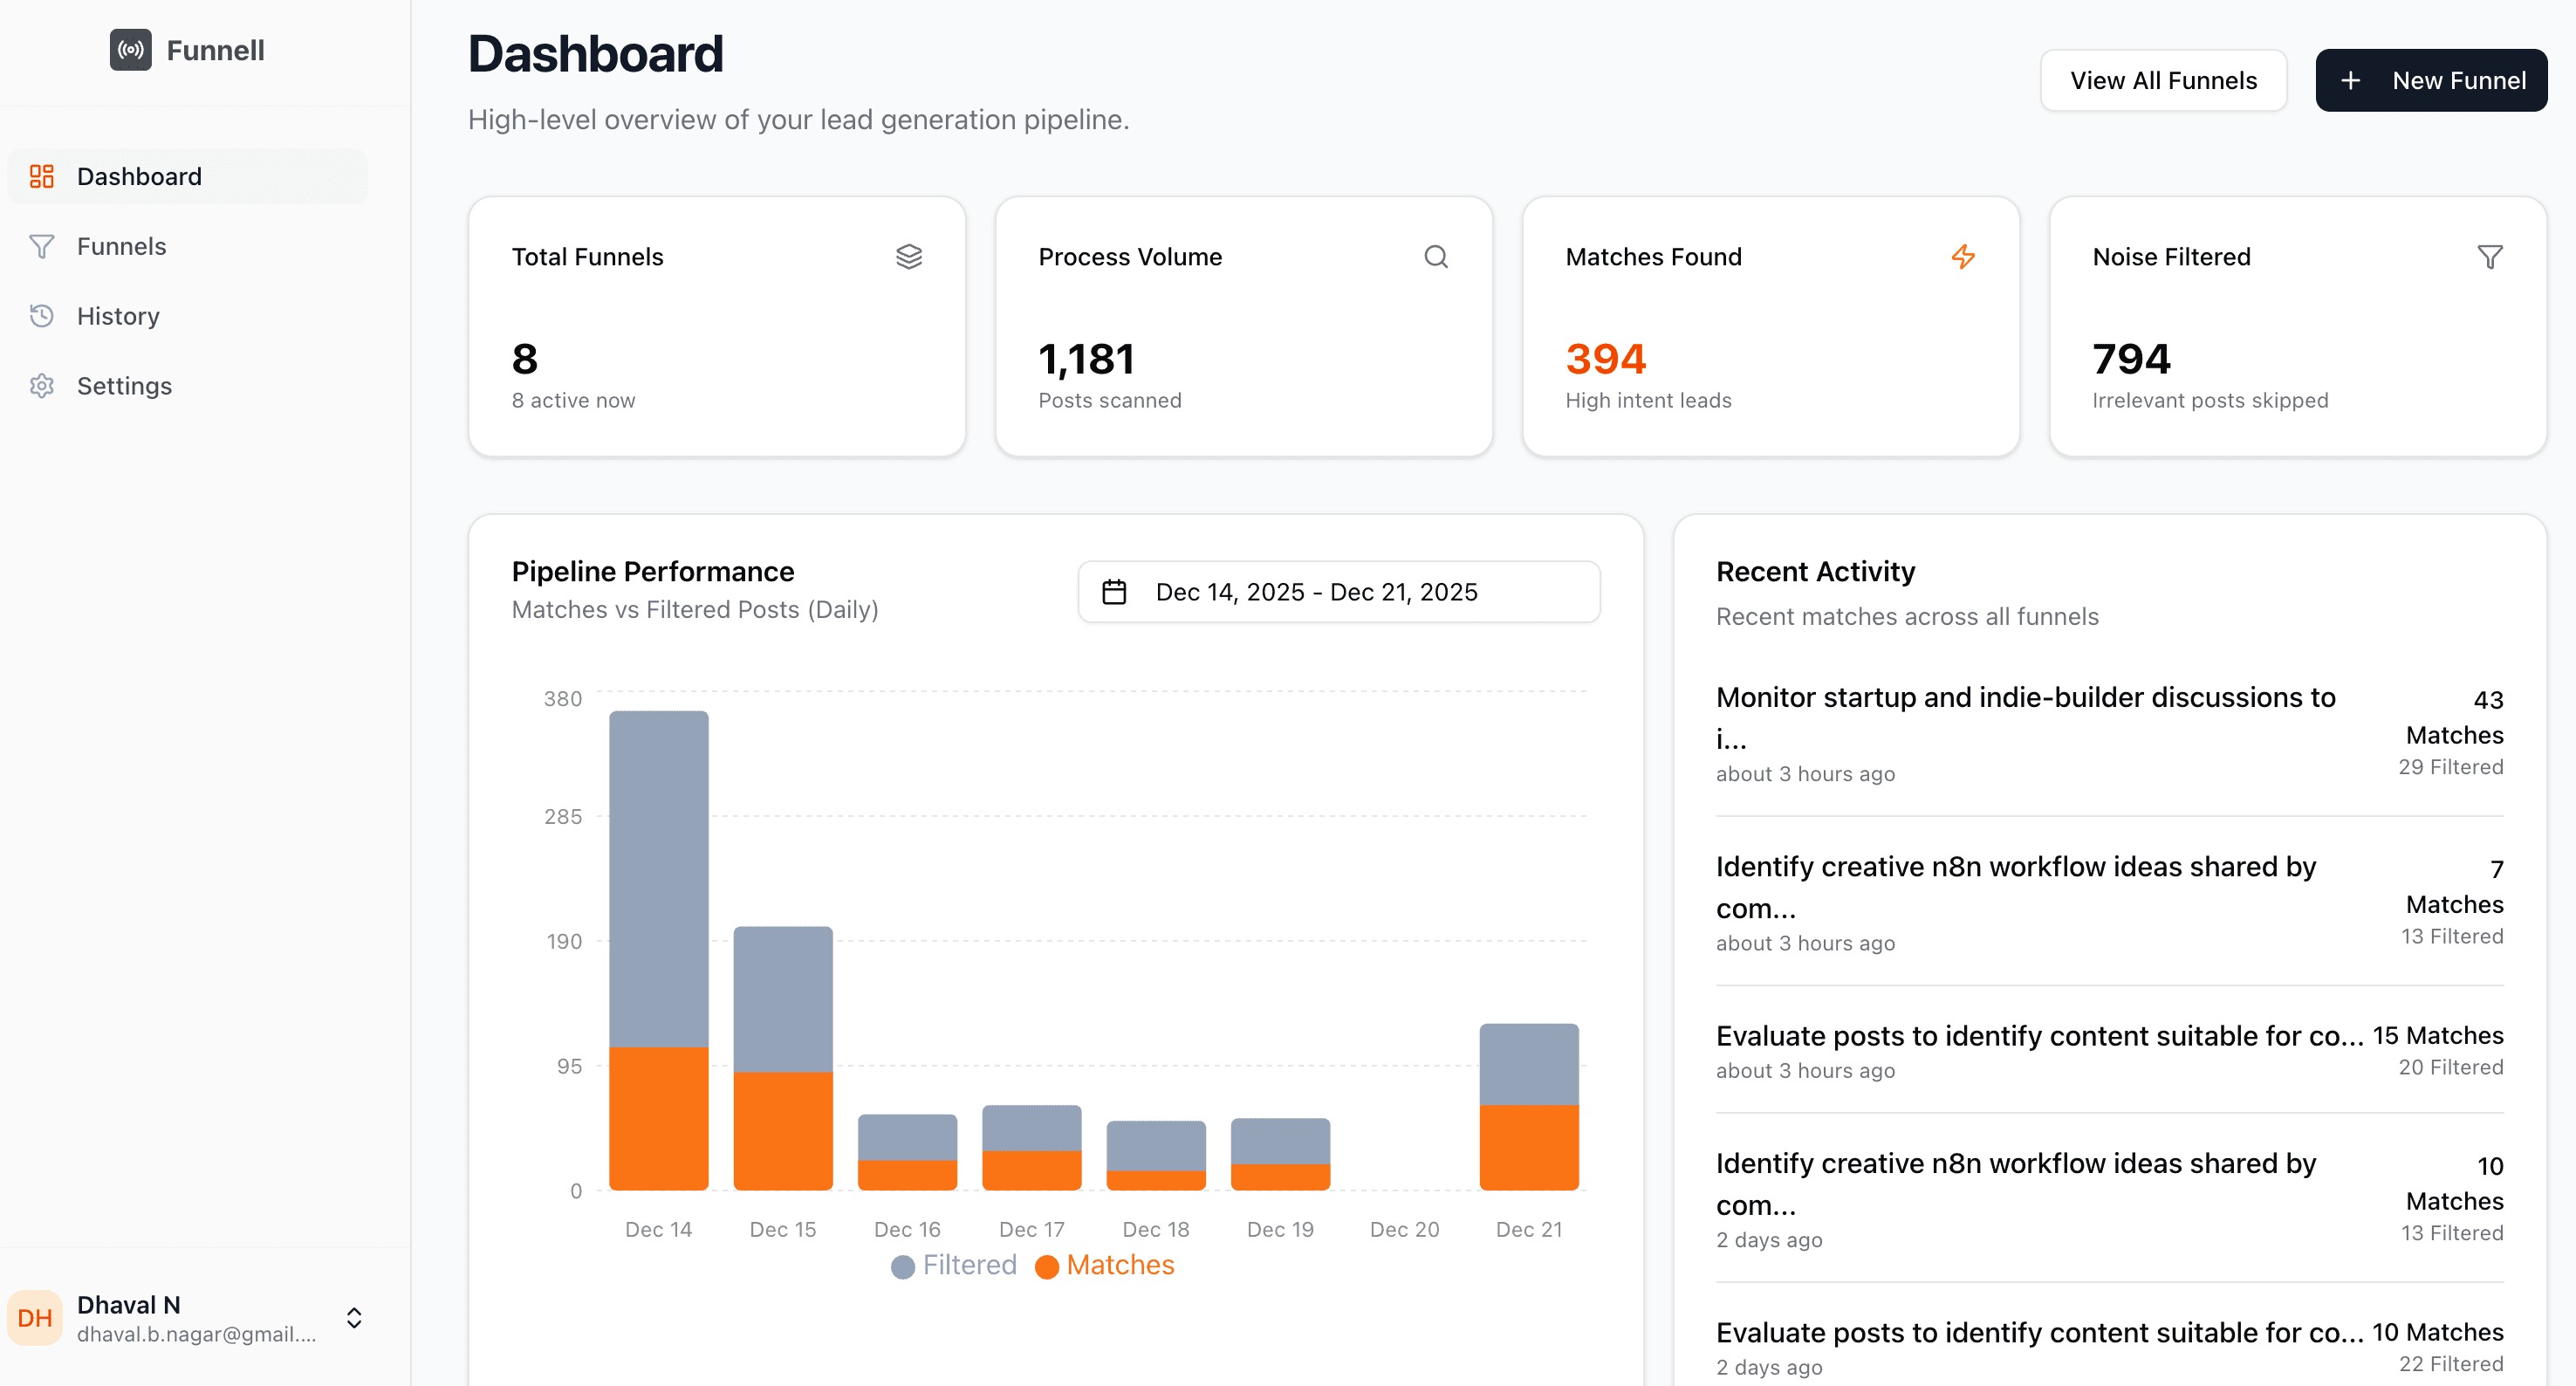Viewport: 2576px width, 1386px height.
Task: Click the Dec 19 bar in the chart
Action: [1281, 1154]
